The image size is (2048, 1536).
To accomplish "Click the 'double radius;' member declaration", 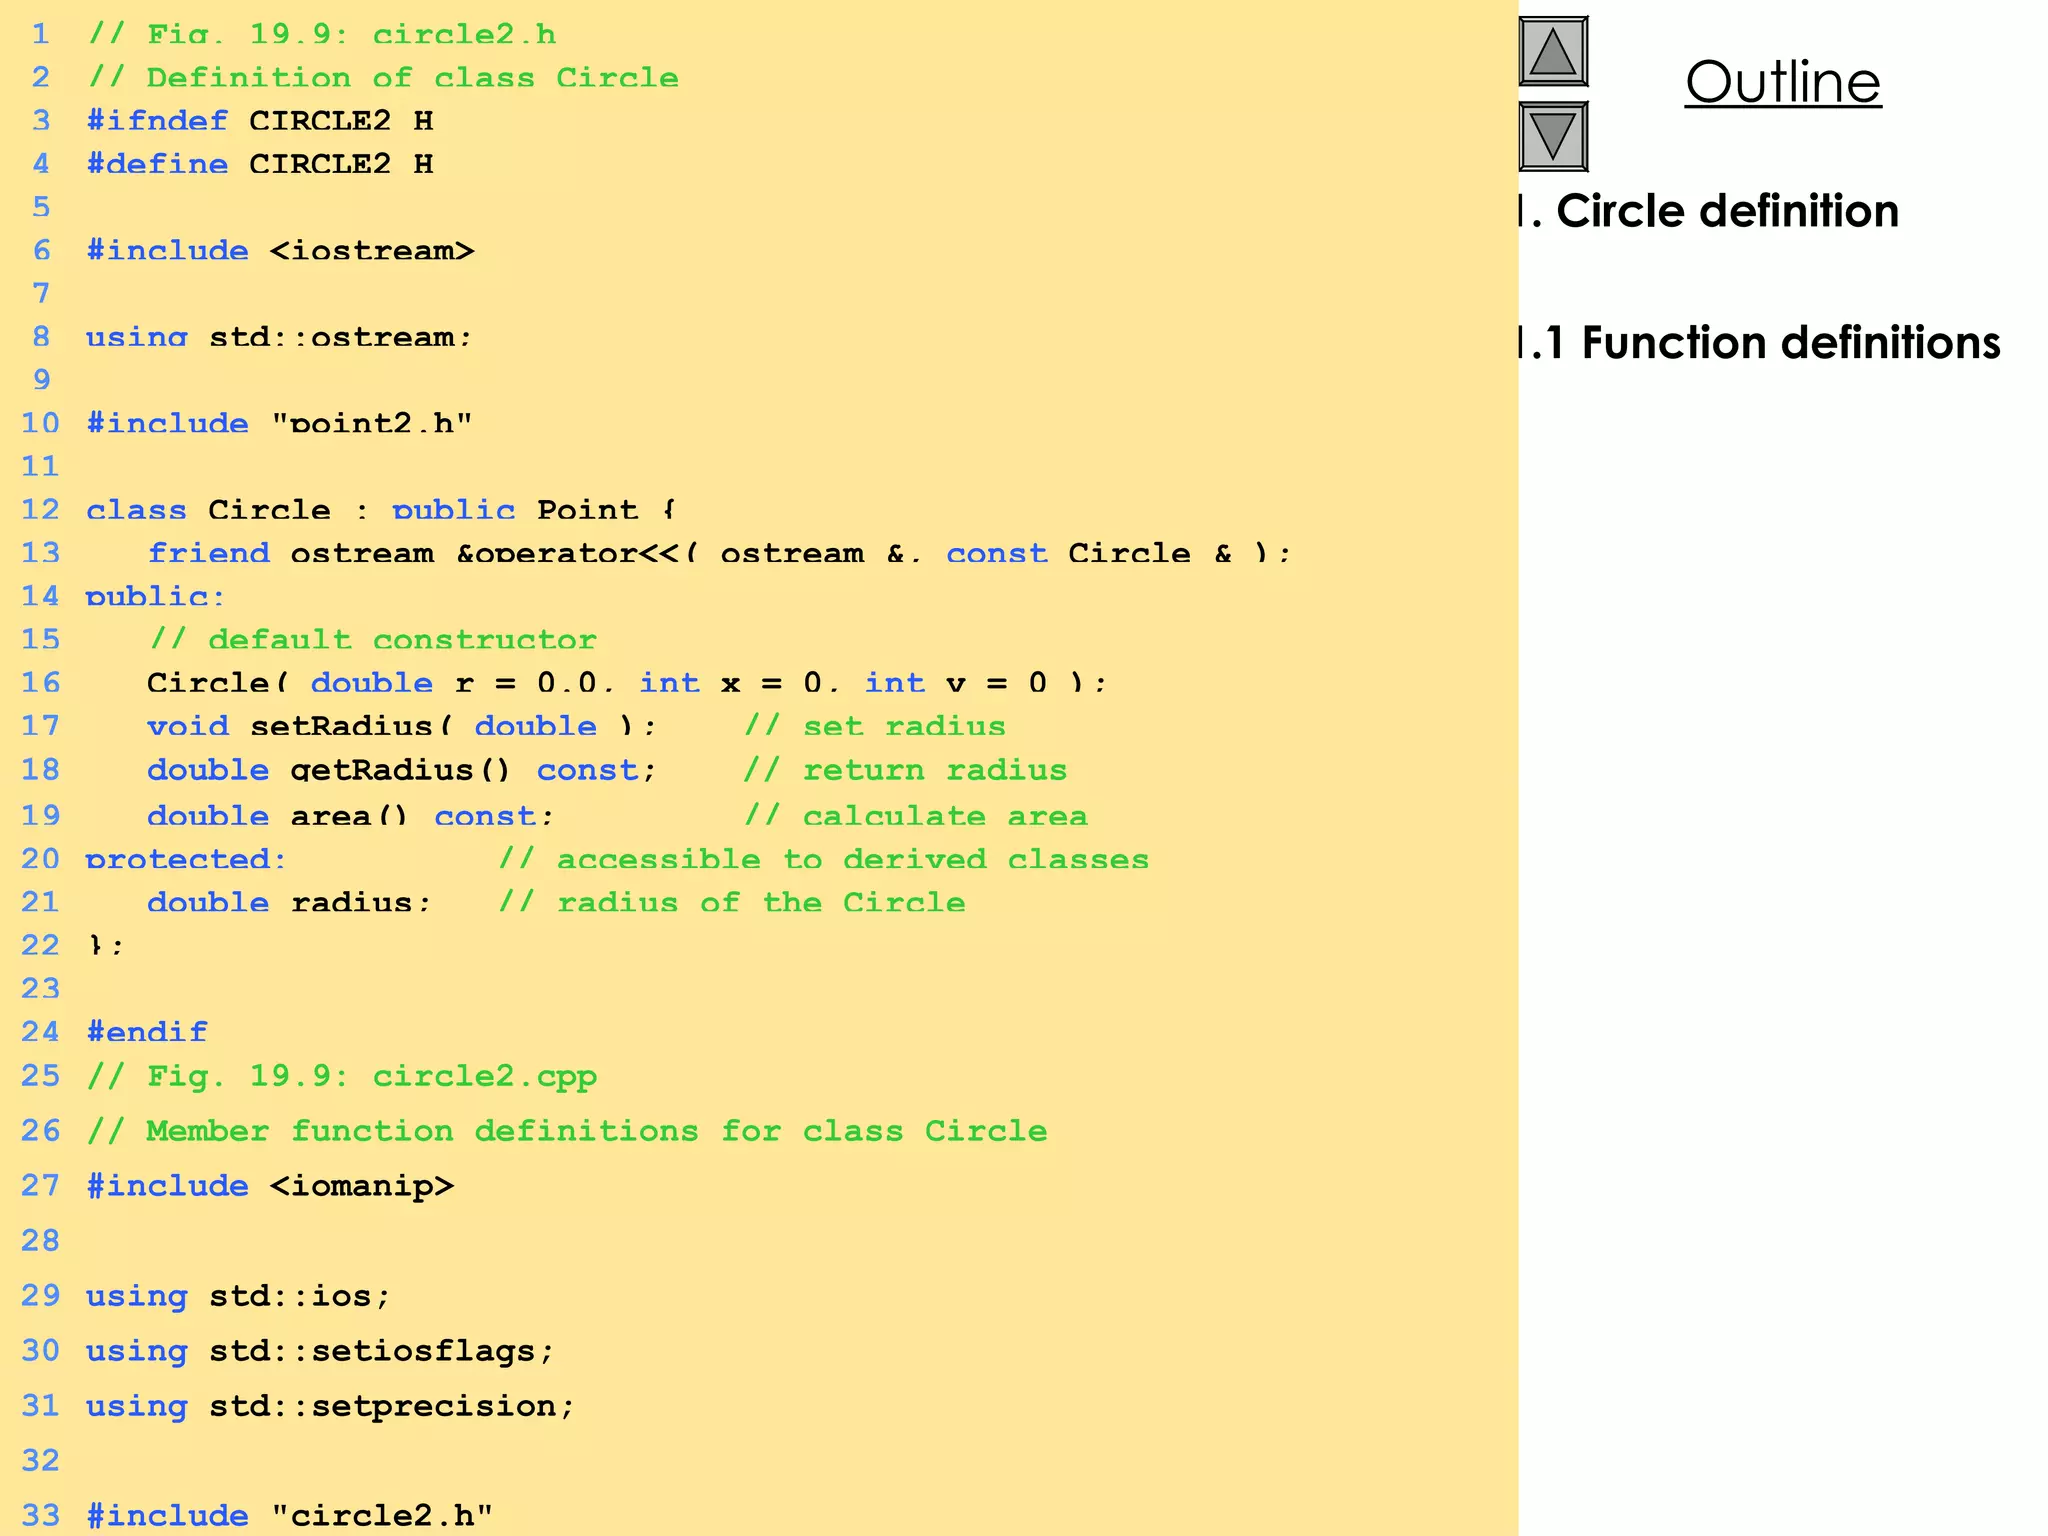I will (289, 902).
